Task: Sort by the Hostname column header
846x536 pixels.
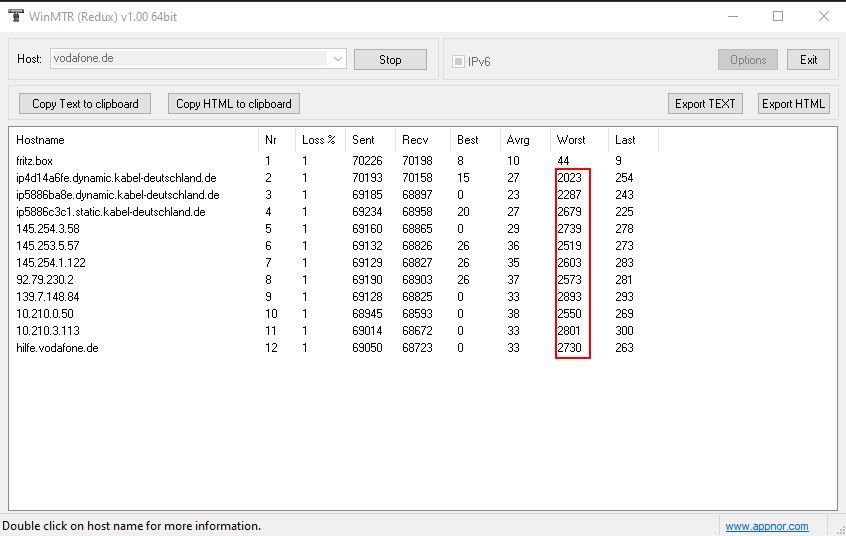Action: (x=134, y=140)
